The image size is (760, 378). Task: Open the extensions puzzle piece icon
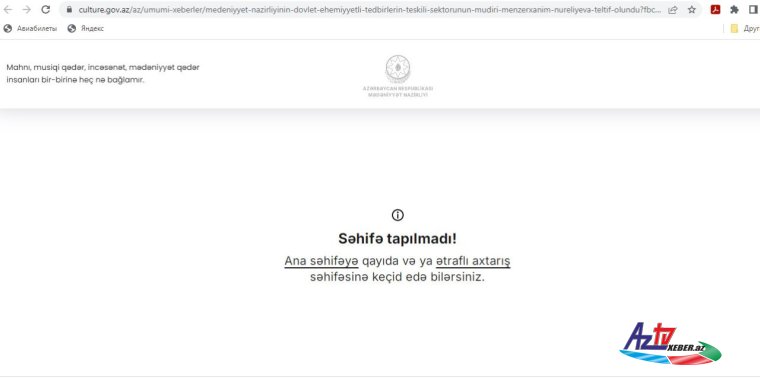734,10
